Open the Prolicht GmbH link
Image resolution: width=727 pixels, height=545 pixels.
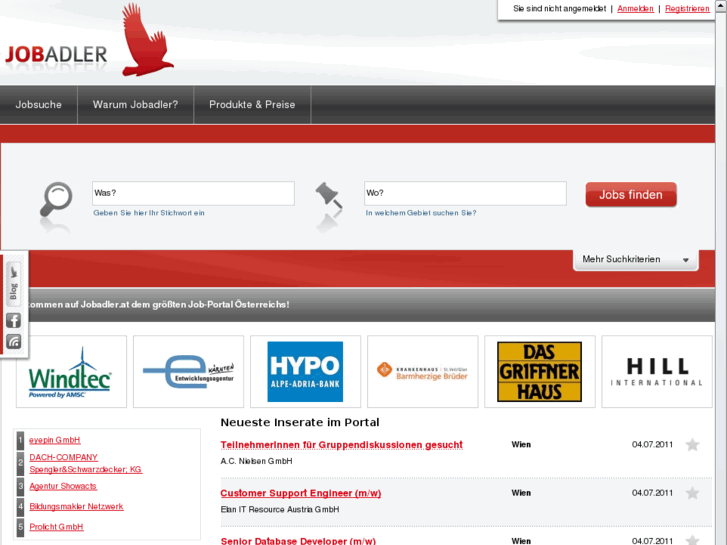pos(57,527)
